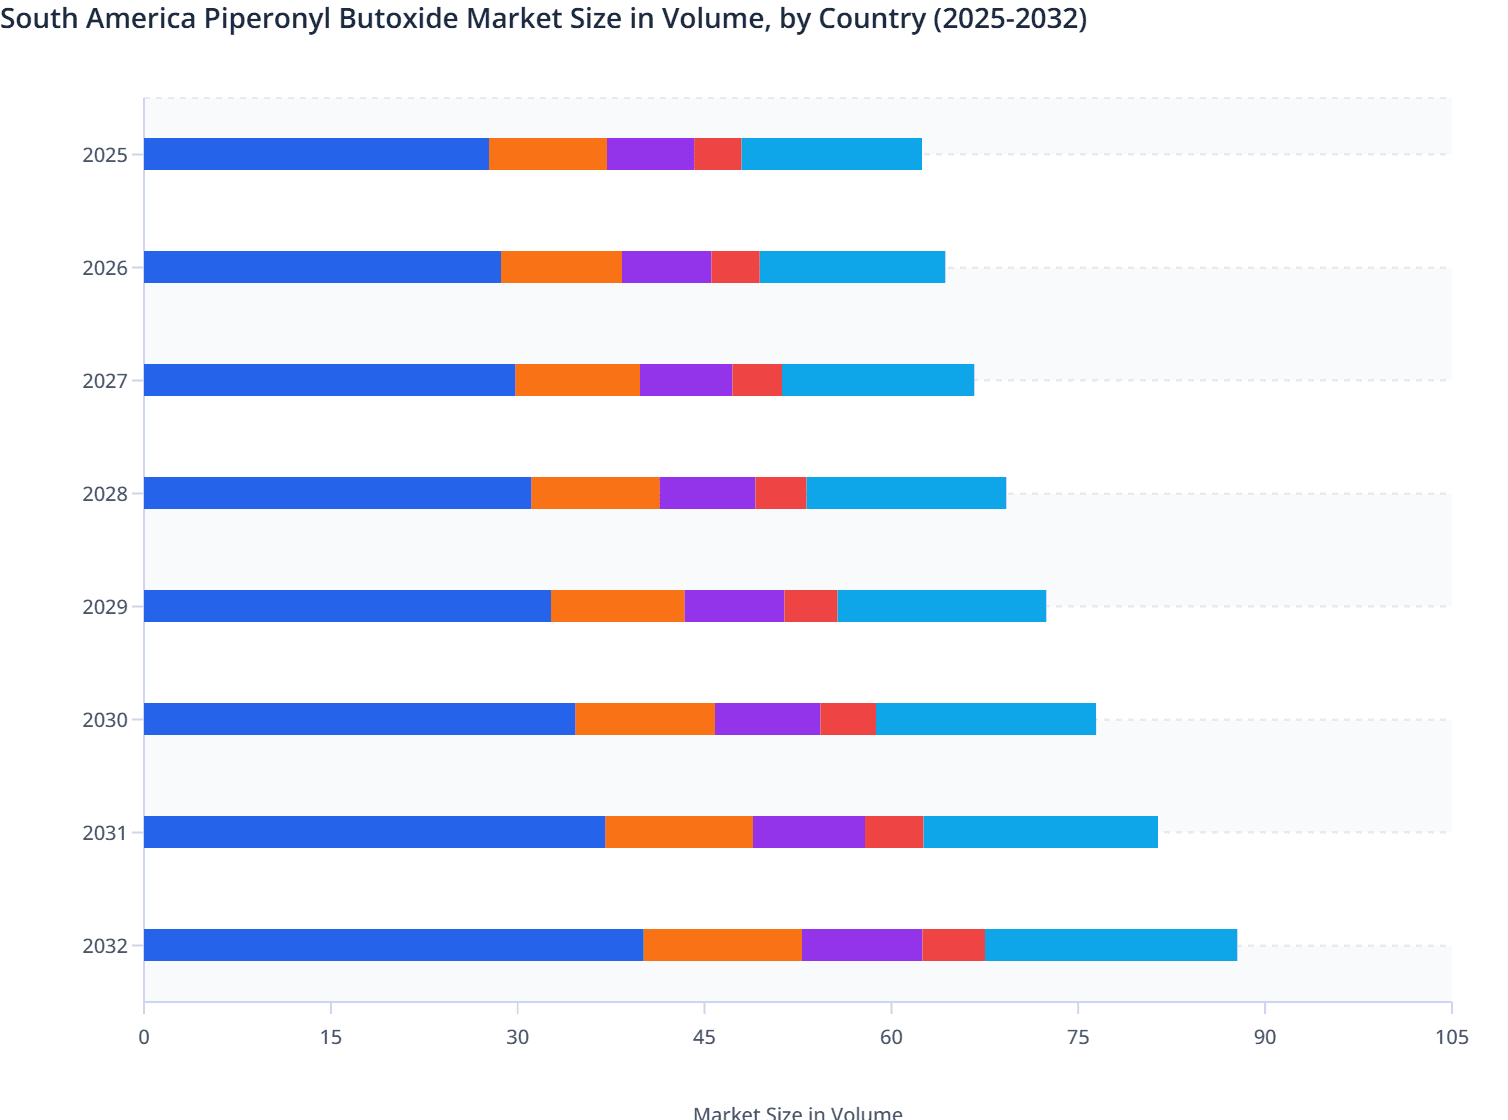Click the Market Size in Volume axis label
The width and height of the screenshot is (1508, 1120).
click(798, 1111)
